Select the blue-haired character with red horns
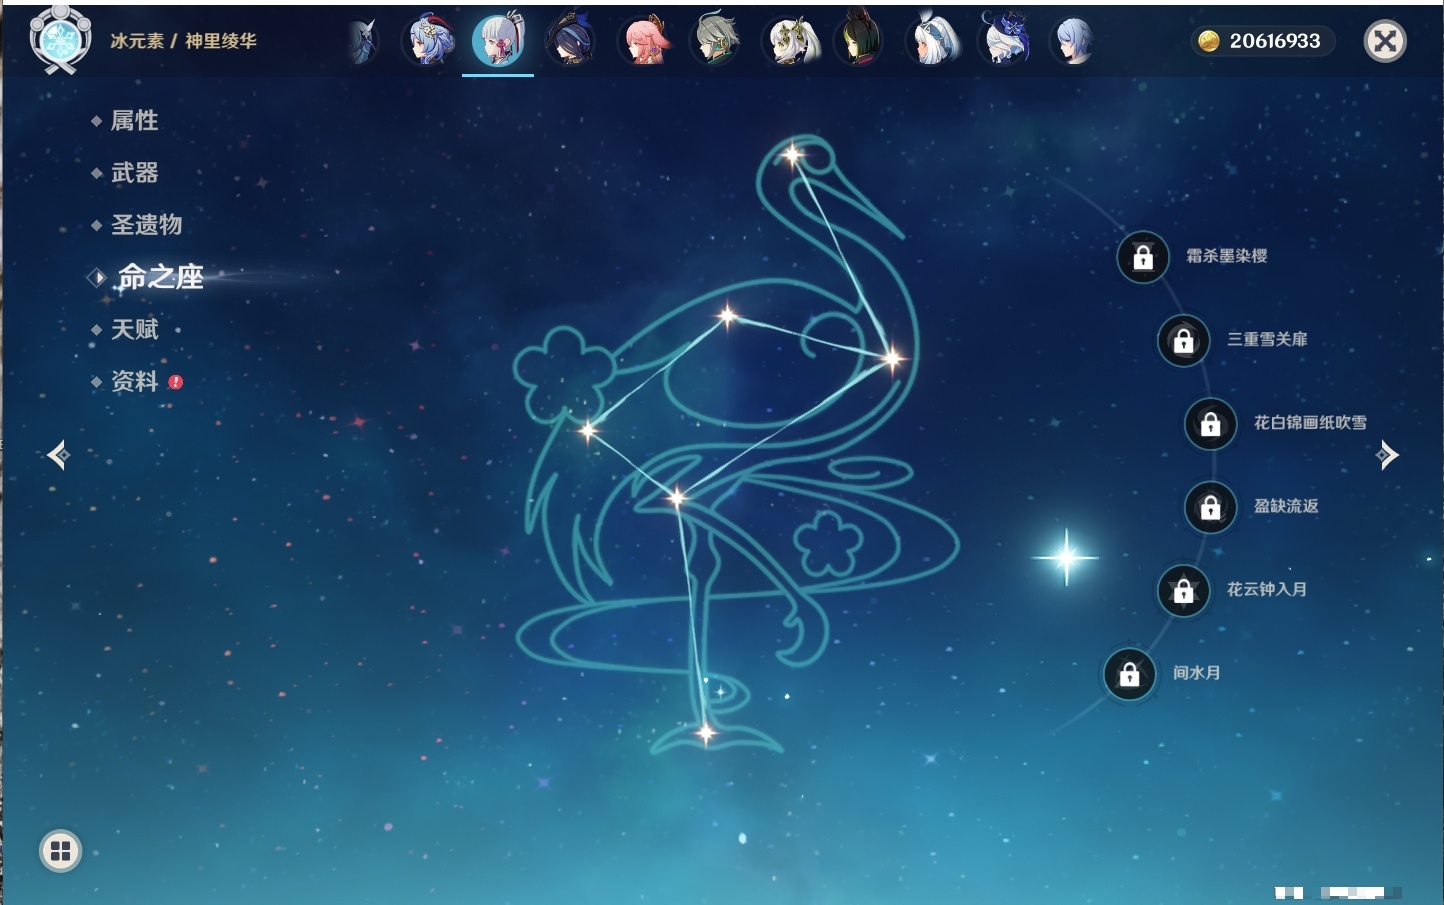This screenshot has width=1444, height=905. (428, 42)
